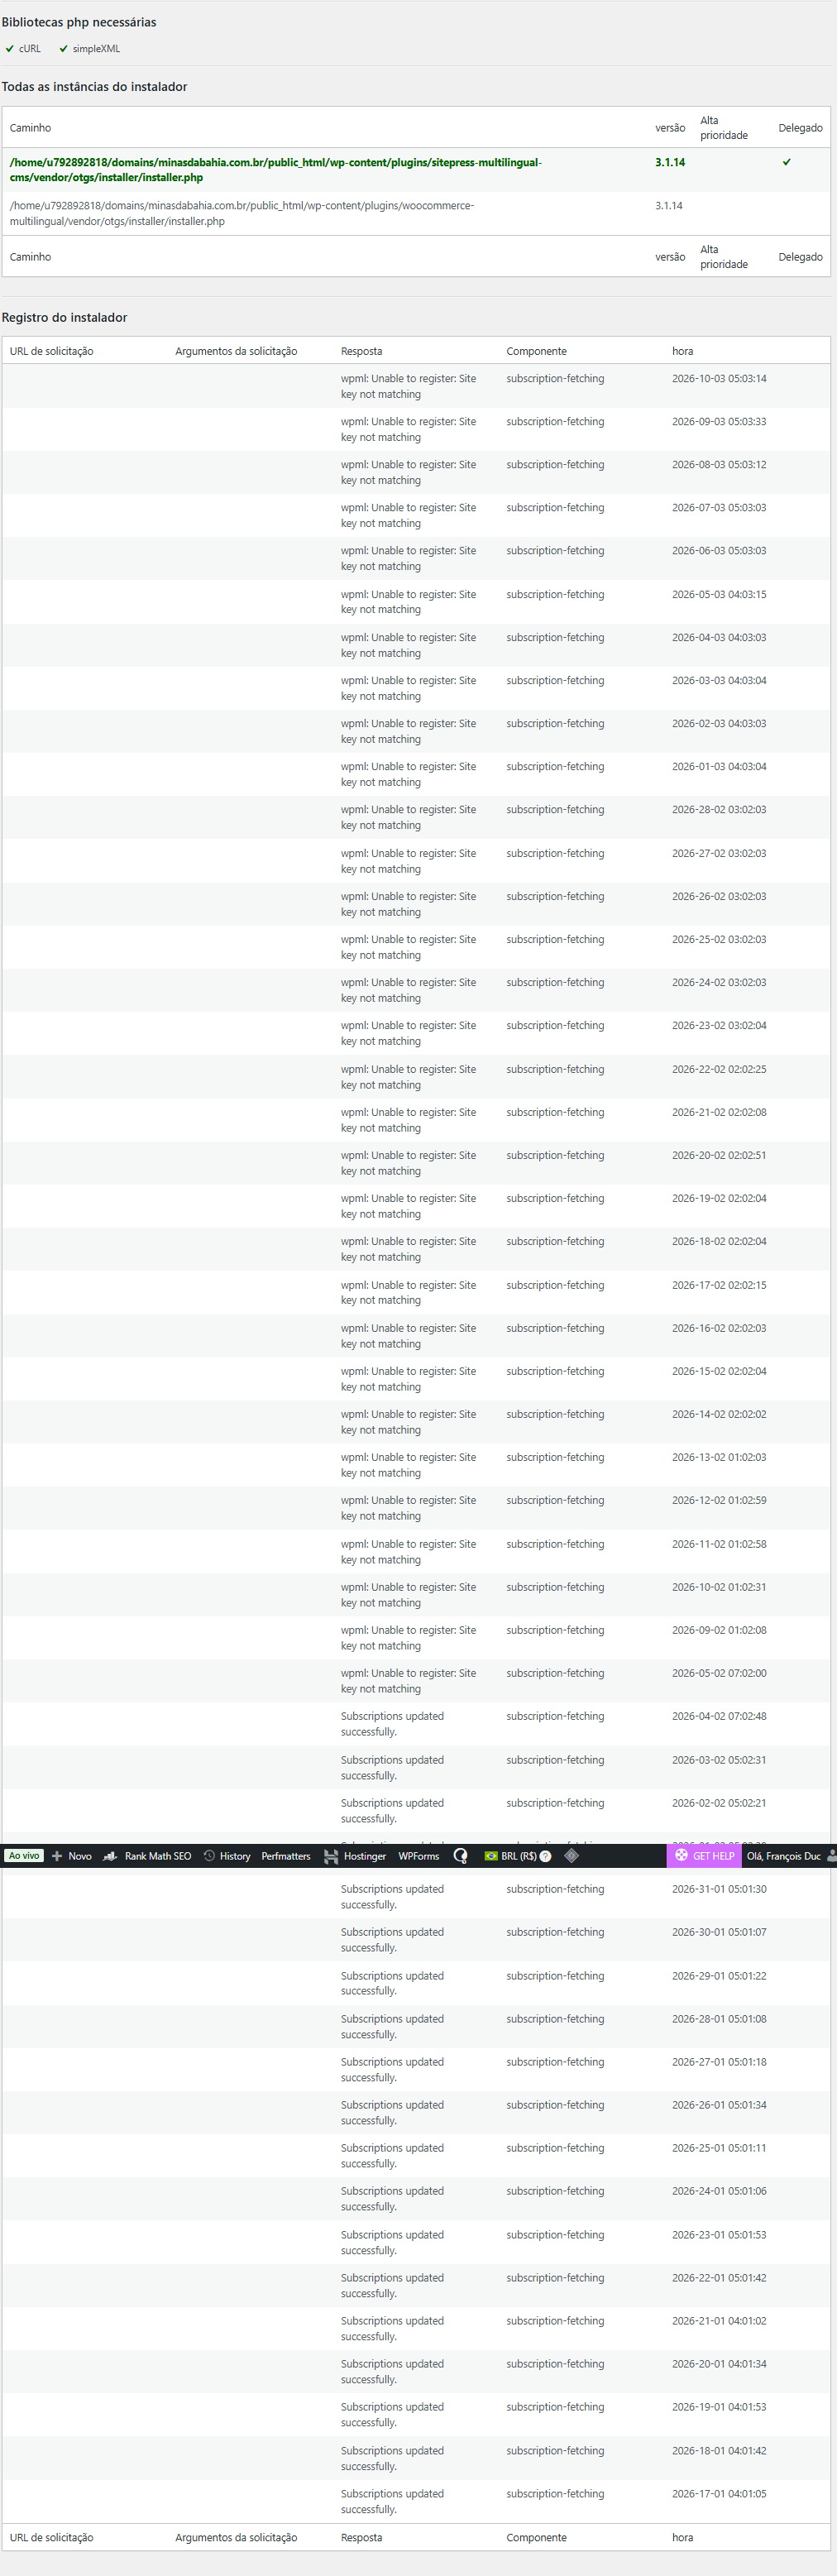Click the help question mark beside BRL

pos(545,1856)
